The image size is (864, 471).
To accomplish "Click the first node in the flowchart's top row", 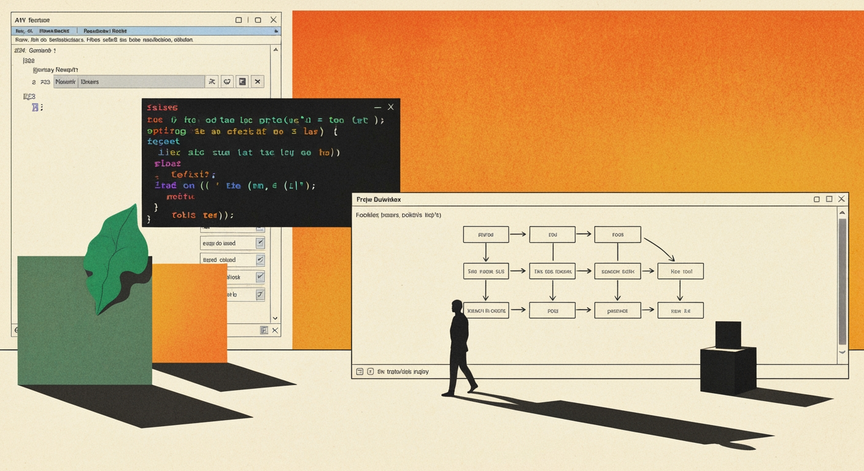I will coord(485,234).
